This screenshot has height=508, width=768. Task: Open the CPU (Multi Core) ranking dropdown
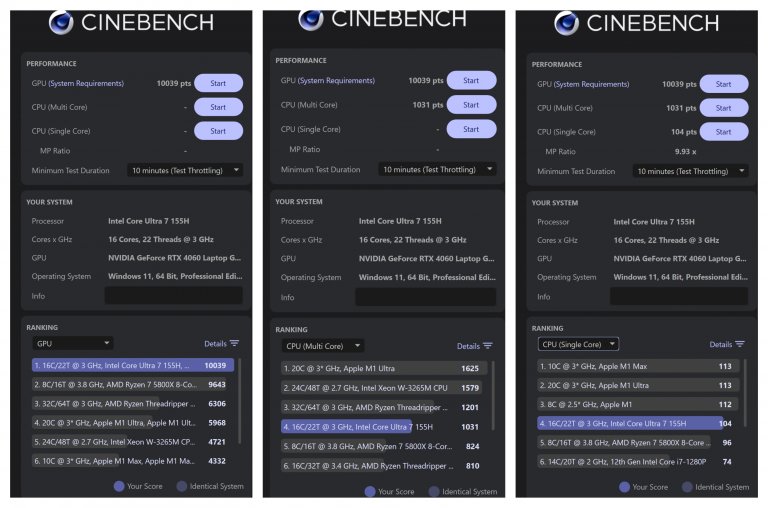click(323, 346)
